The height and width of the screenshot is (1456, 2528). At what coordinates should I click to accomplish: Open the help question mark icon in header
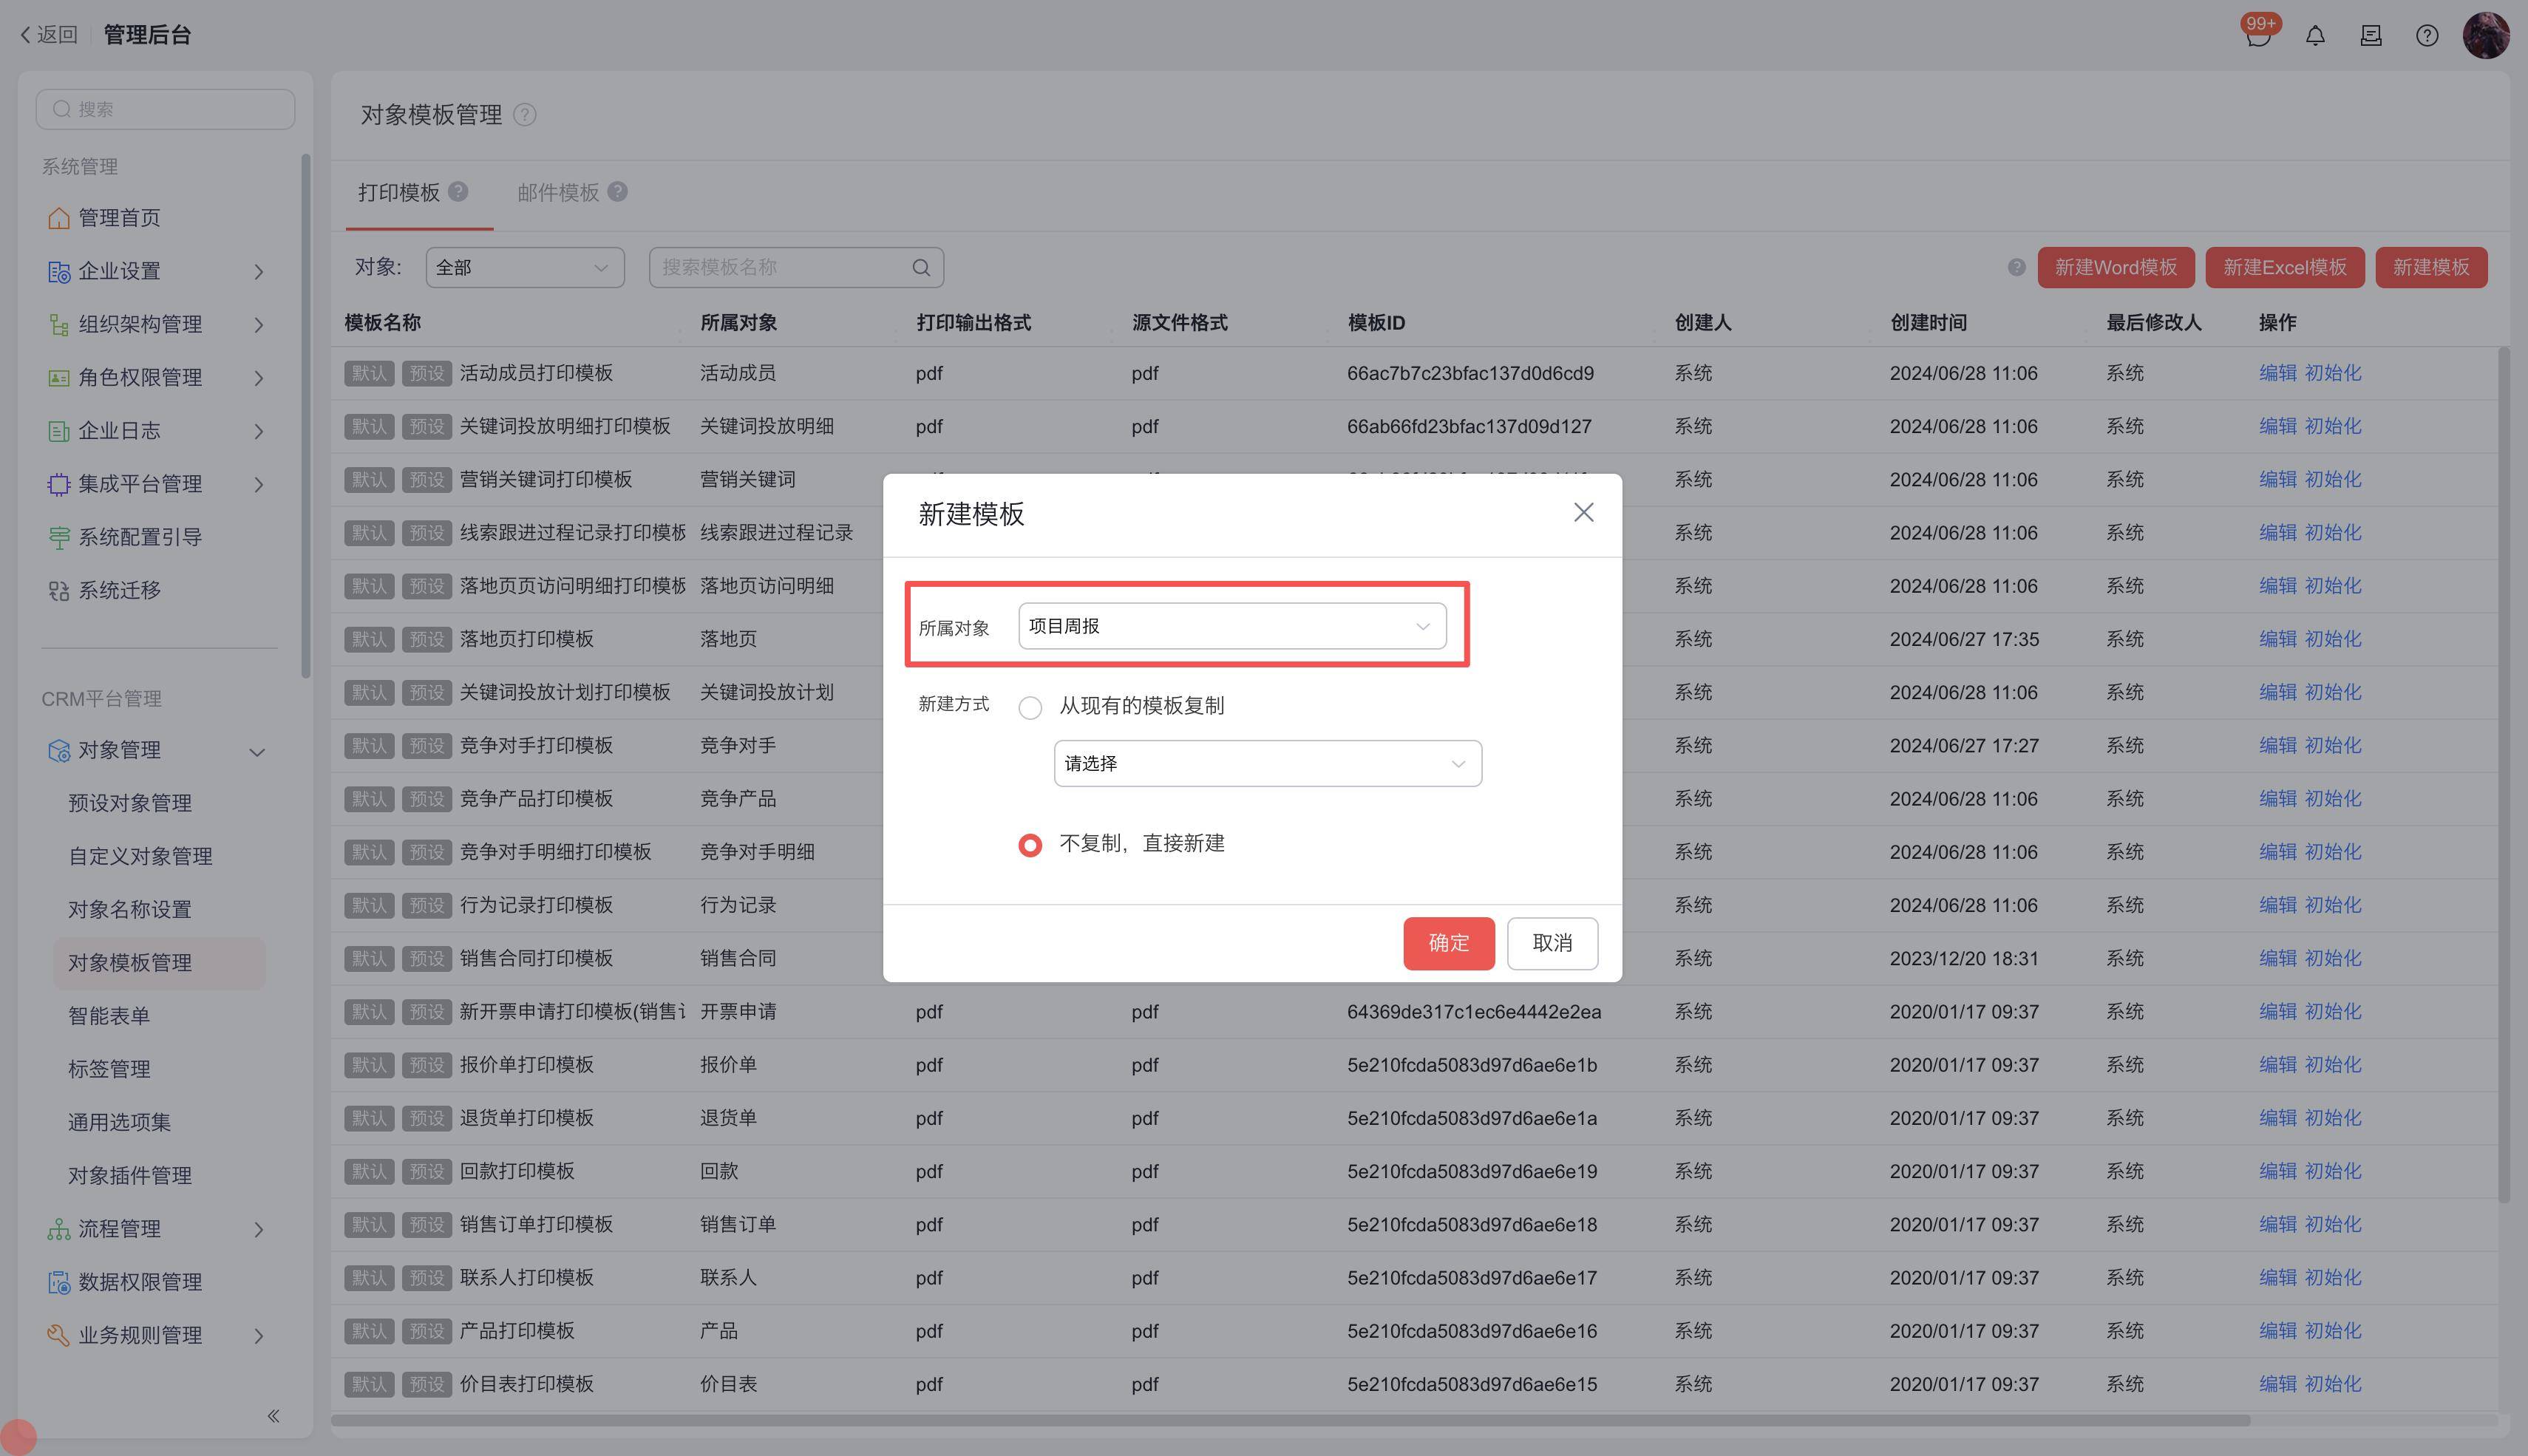click(2427, 36)
